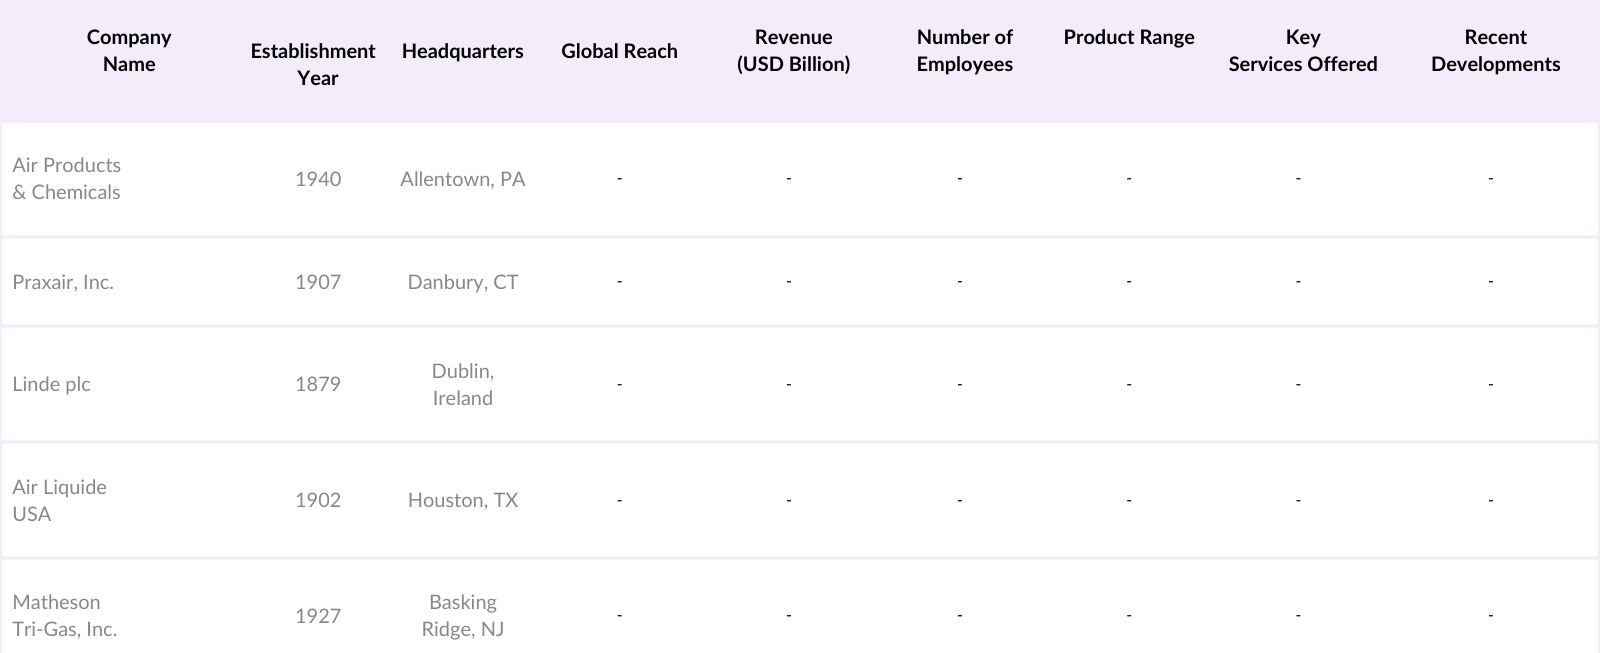Select the Praxair, Inc. company cell
Screen dimensions: 1600x653
click(63, 282)
